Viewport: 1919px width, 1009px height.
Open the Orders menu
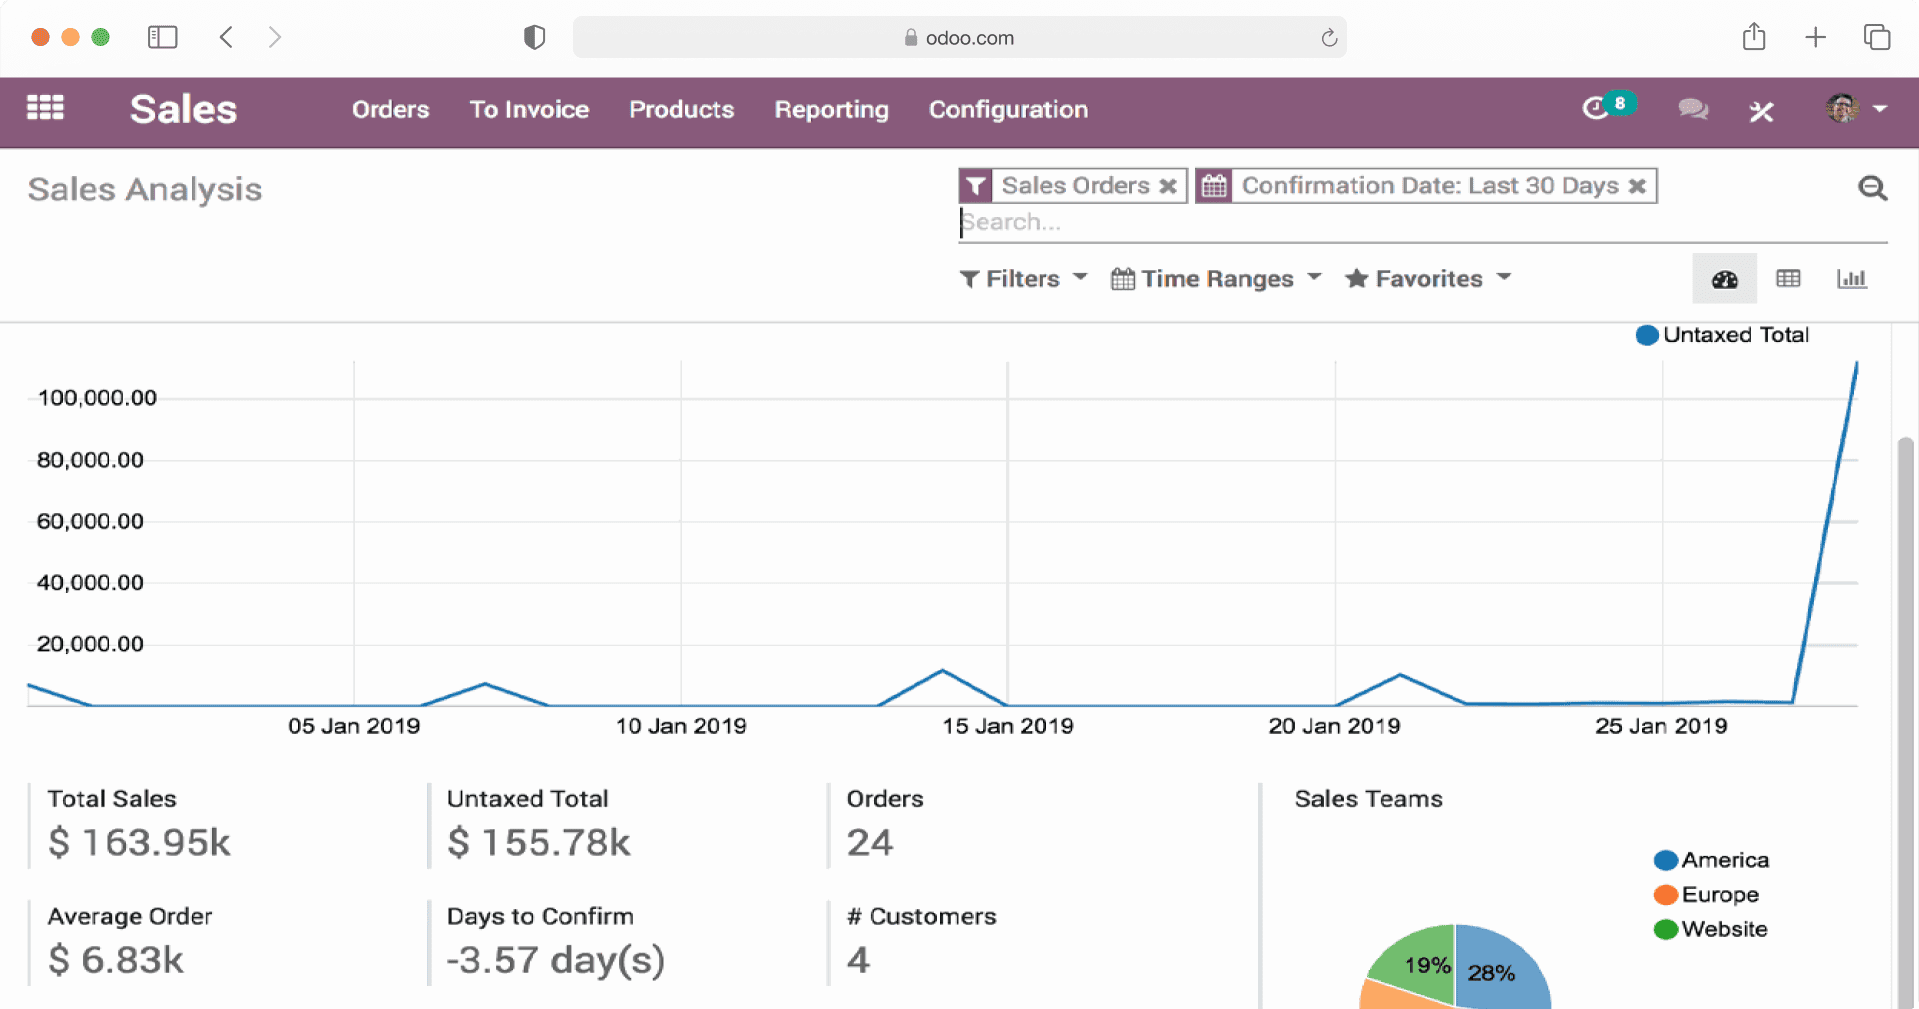(390, 109)
